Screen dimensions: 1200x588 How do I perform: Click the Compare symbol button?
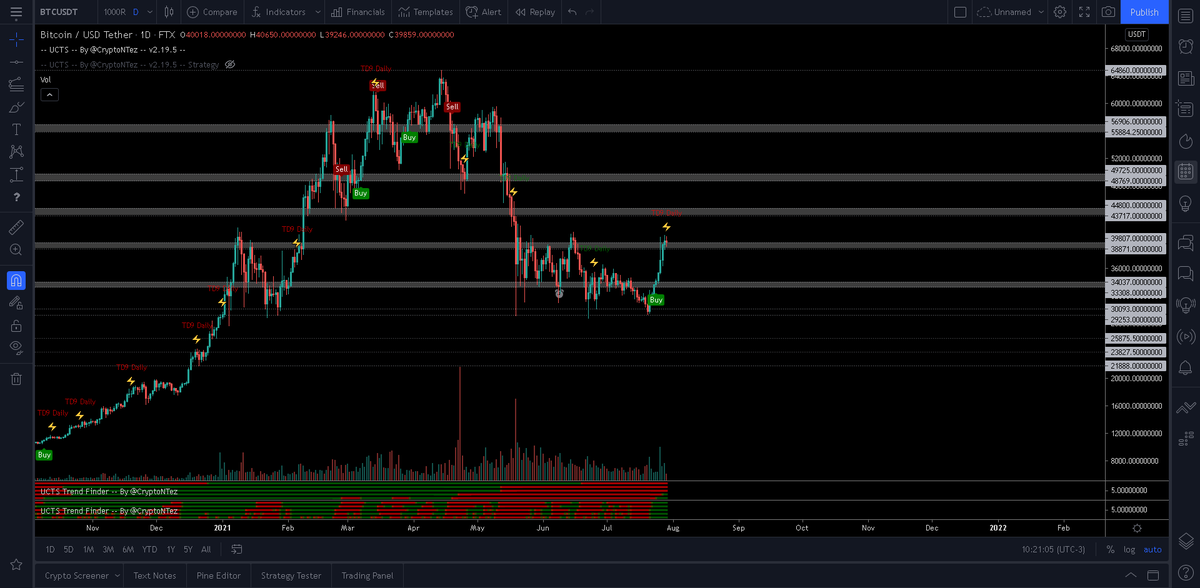pos(212,12)
